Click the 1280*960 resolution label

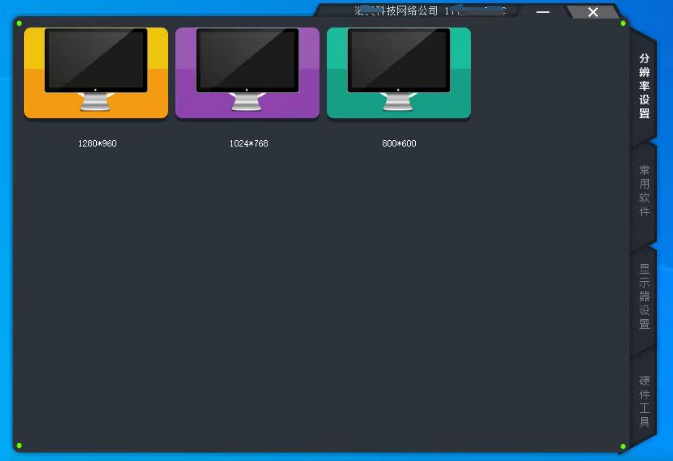click(97, 143)
